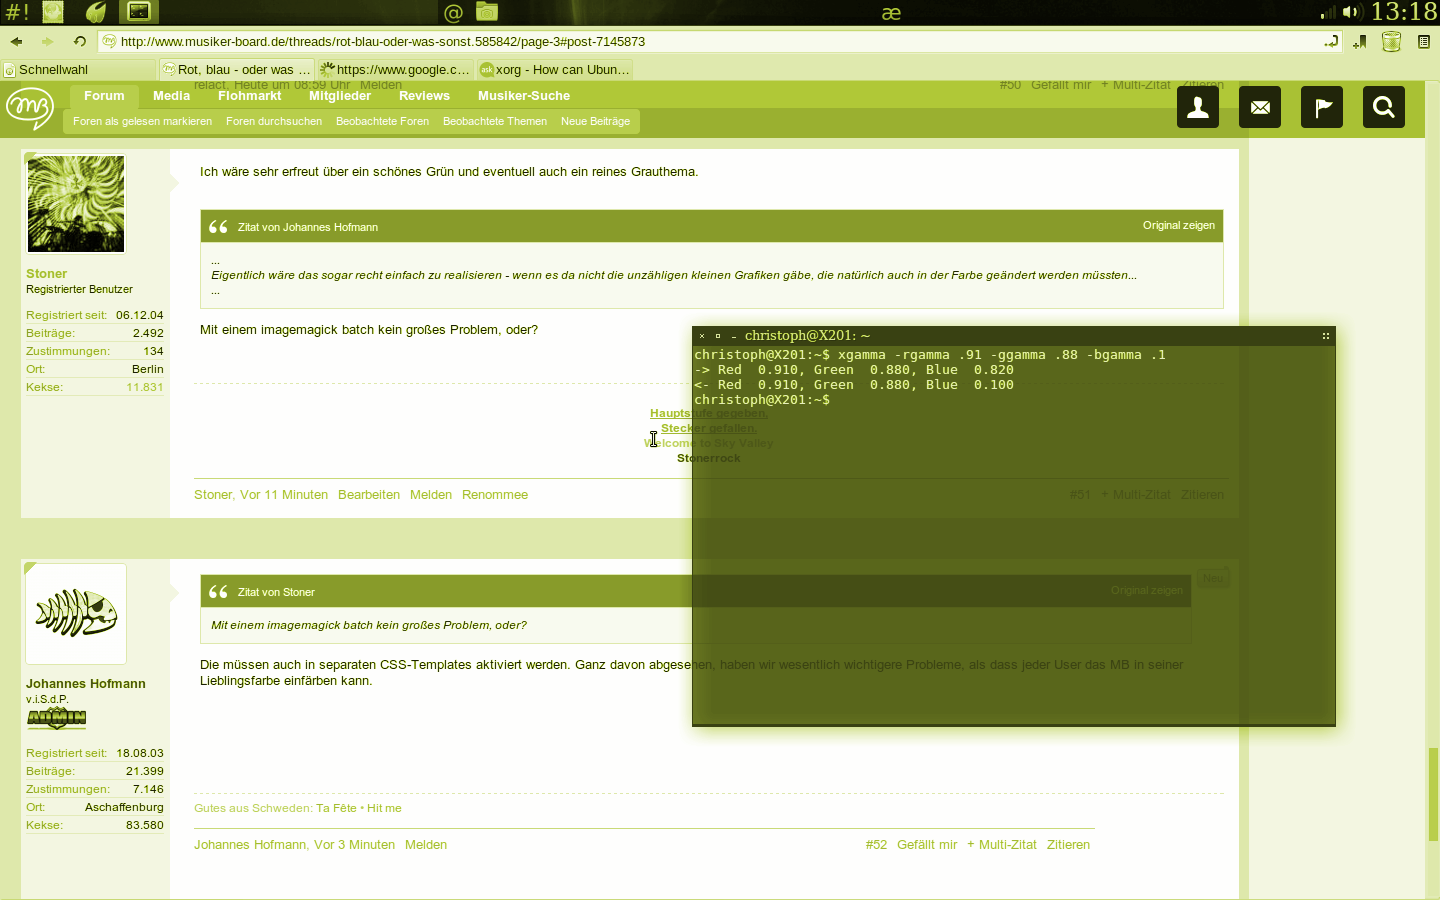
Task: Click the speaker volume icon in the panel
Action: pos(1351,12)
